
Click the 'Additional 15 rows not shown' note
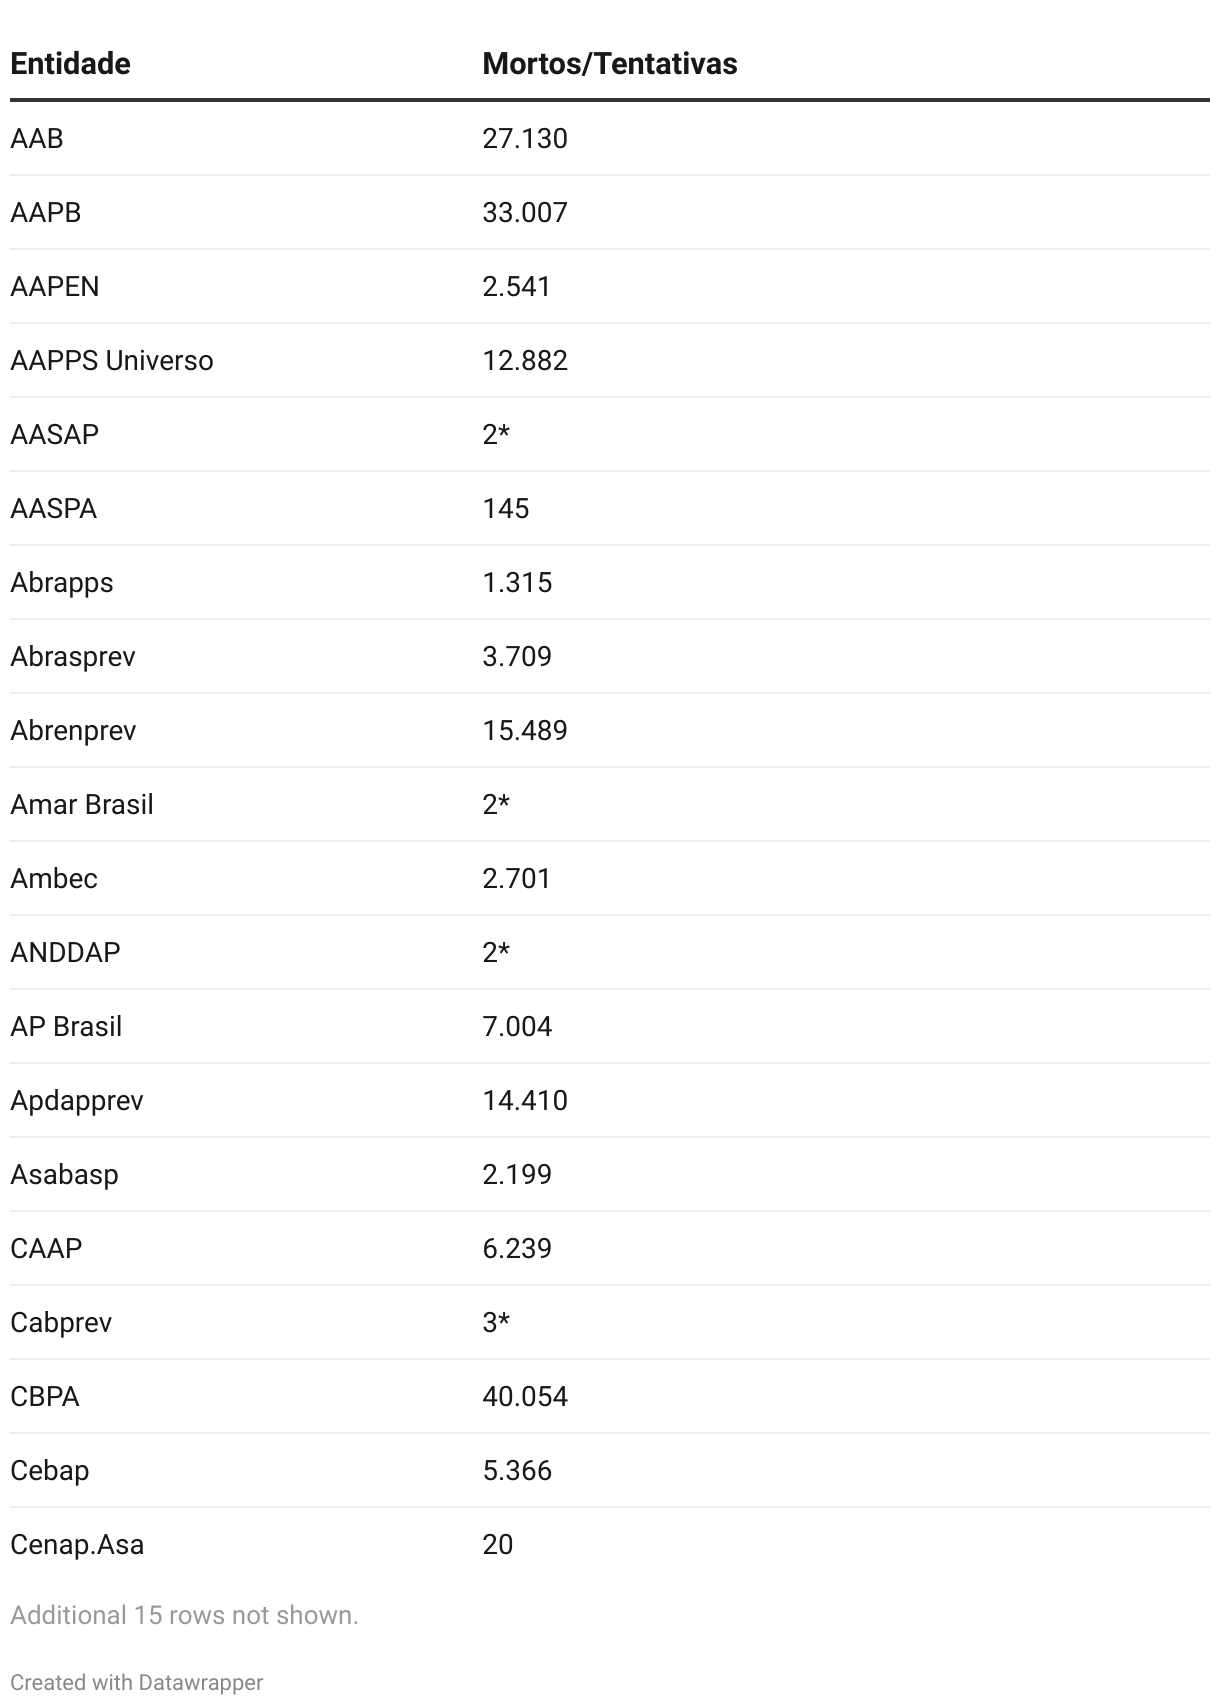coord(184,1615)
